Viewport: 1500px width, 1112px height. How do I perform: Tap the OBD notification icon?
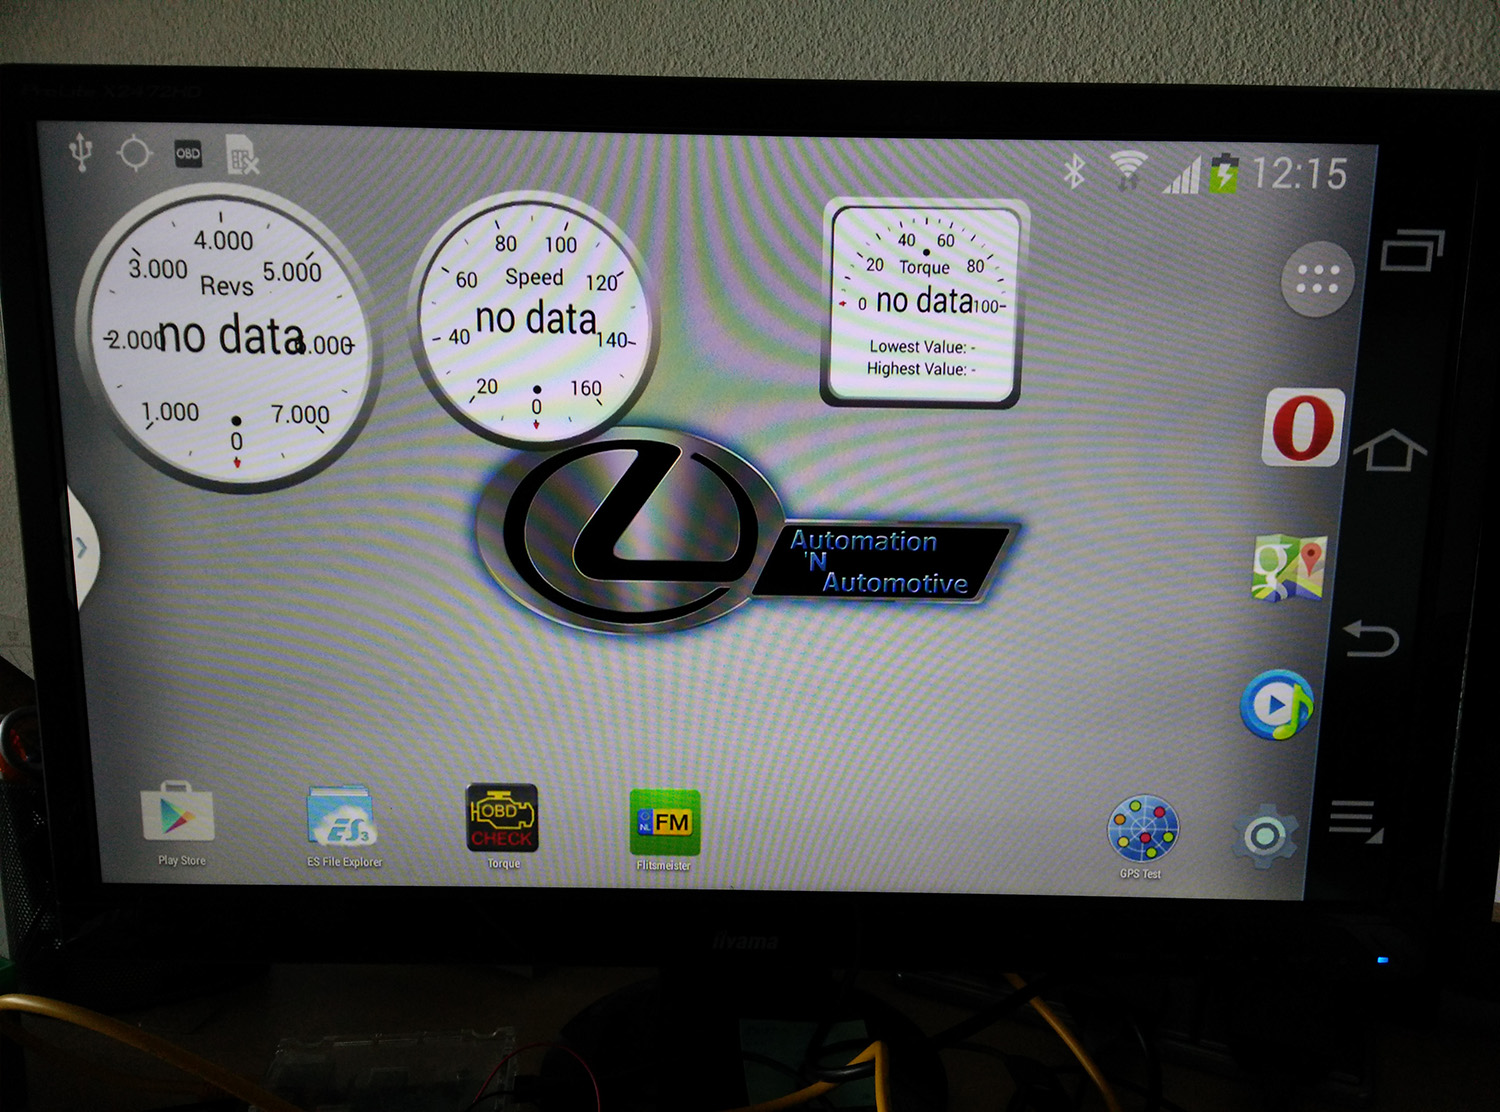coord(188,154)
